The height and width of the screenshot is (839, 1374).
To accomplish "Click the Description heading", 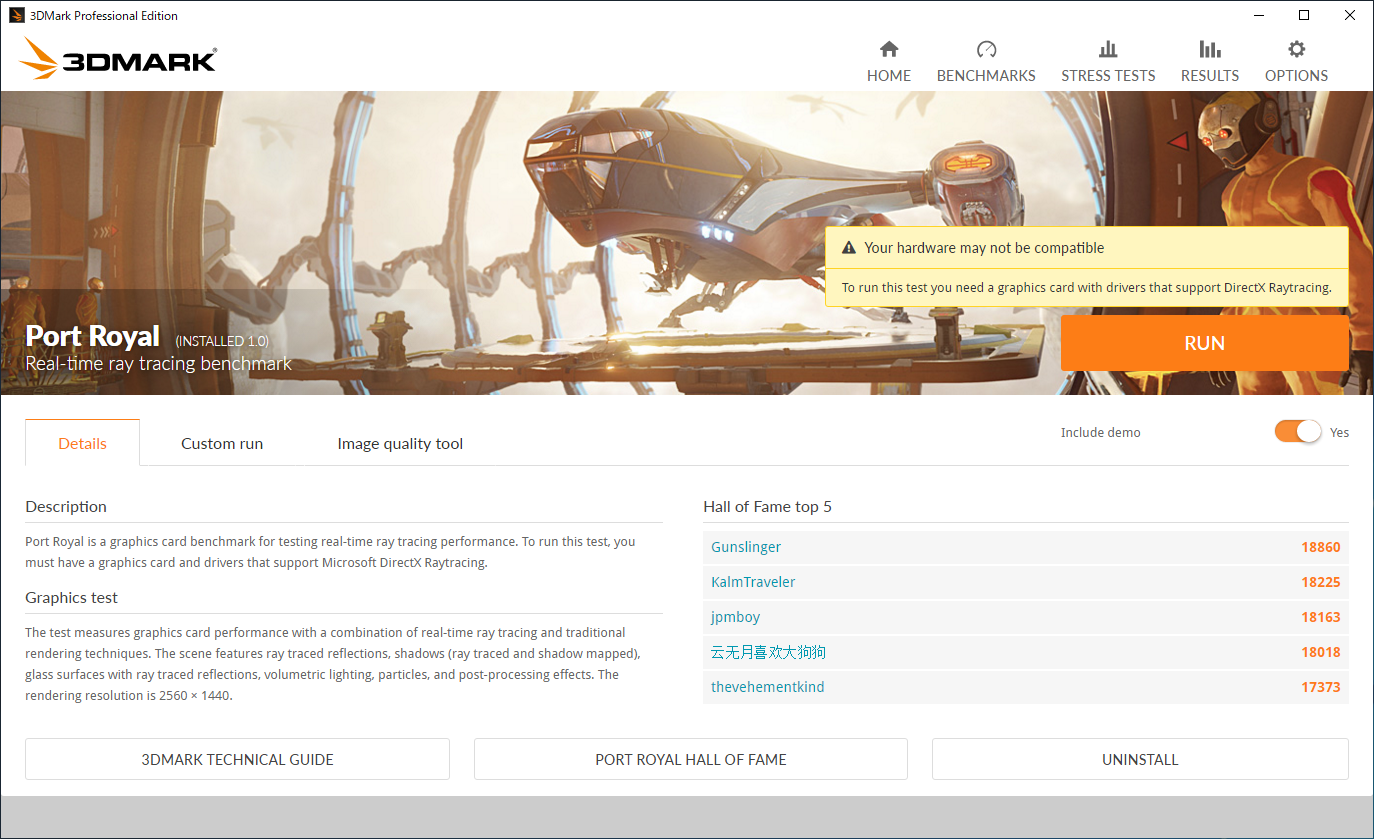I will pos(66,506).
